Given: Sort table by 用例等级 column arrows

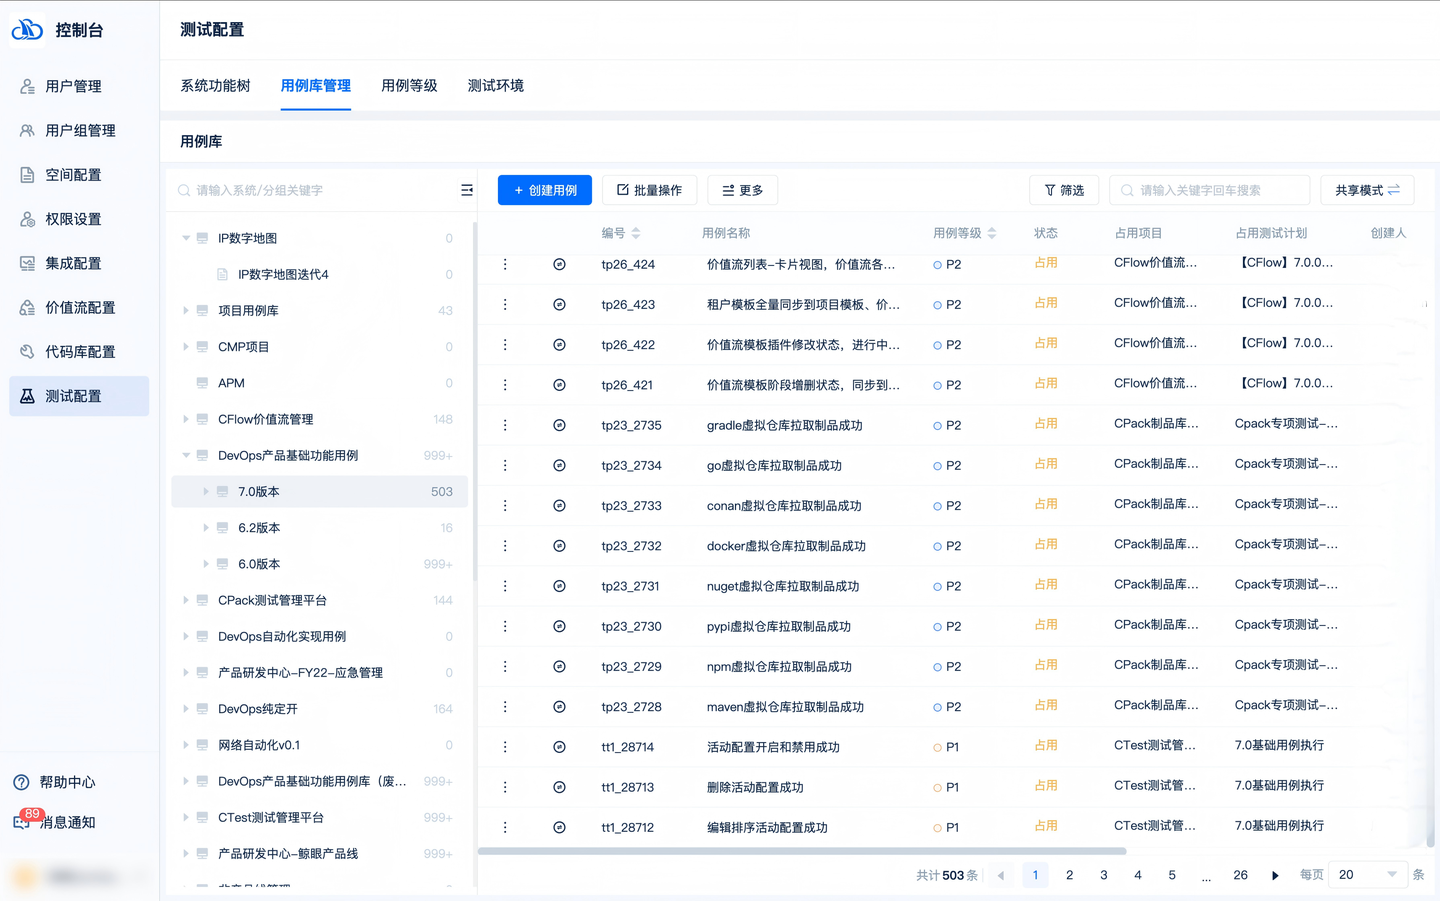Looking at the screenshot, I should [992, 233].
